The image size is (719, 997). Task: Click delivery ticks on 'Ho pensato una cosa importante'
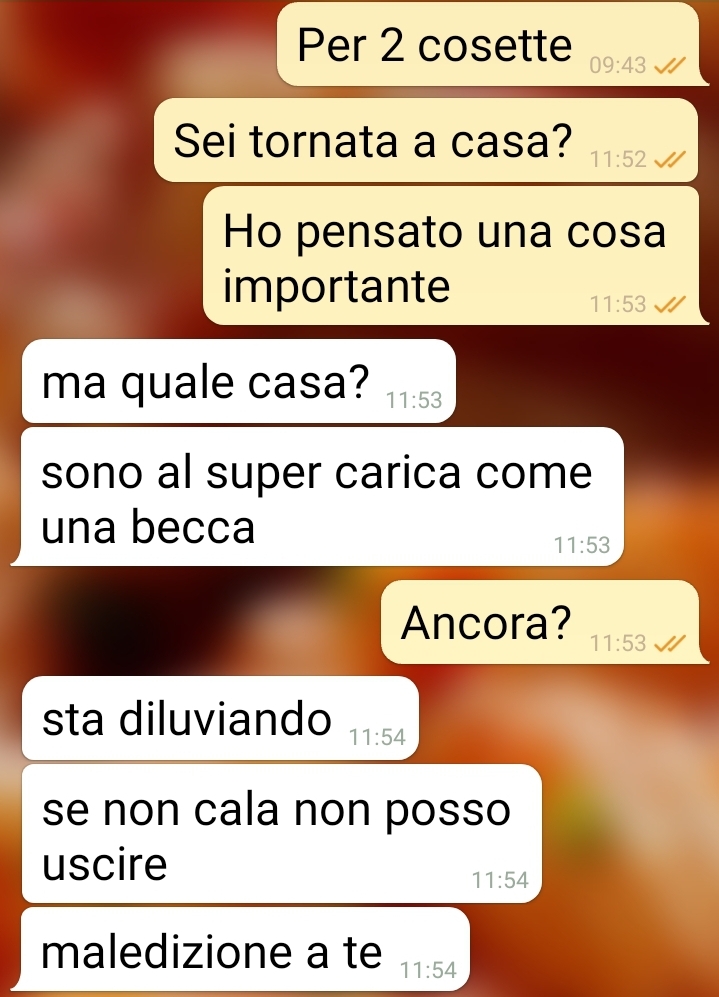[669, 305]
